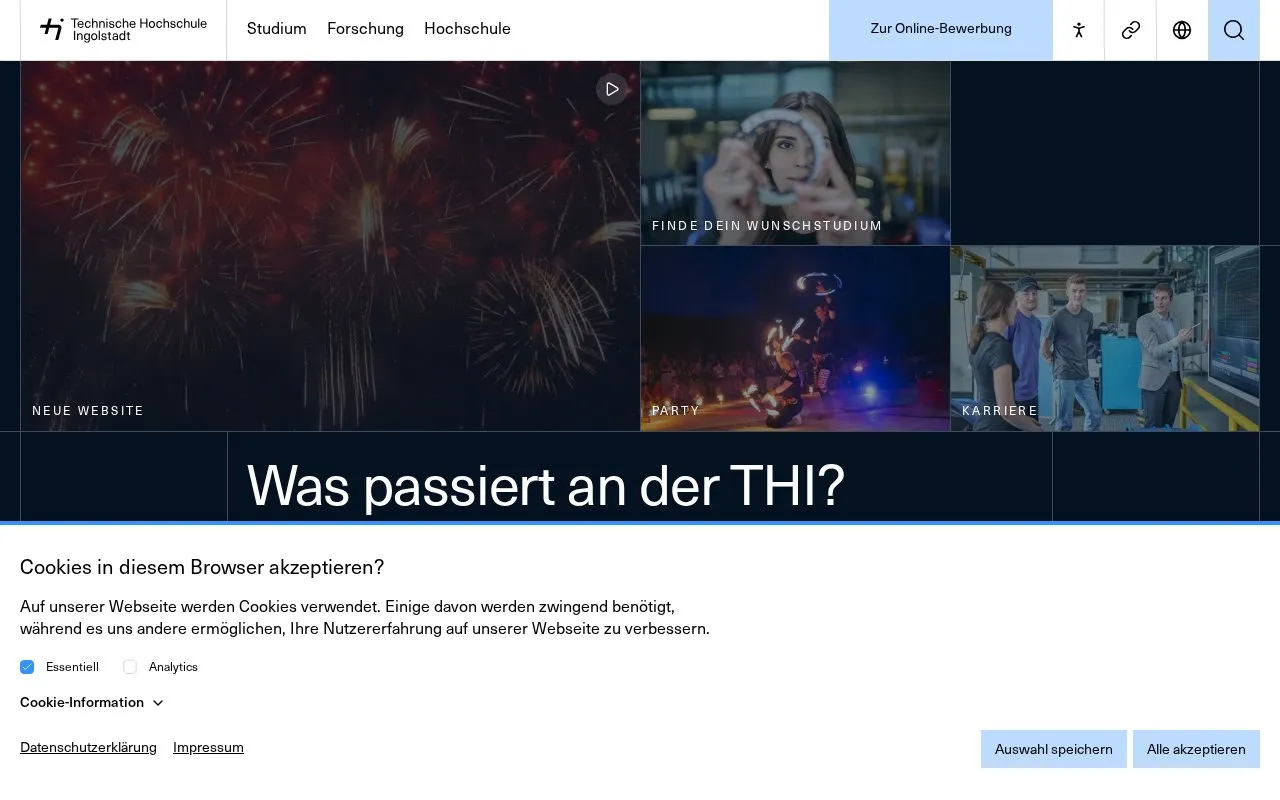1280x800 pixels.
Task: Open the accessibility options icon
Action: pyautogui.click(x=1078, y=30)
